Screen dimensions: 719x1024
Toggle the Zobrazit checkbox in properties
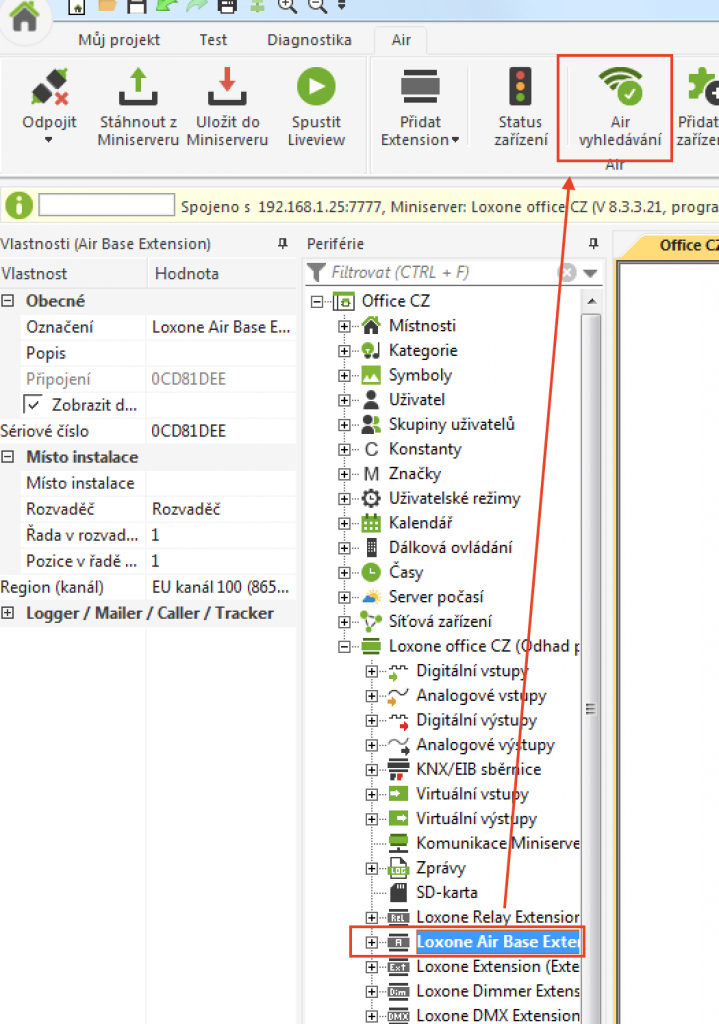click(x=33, y=405)
